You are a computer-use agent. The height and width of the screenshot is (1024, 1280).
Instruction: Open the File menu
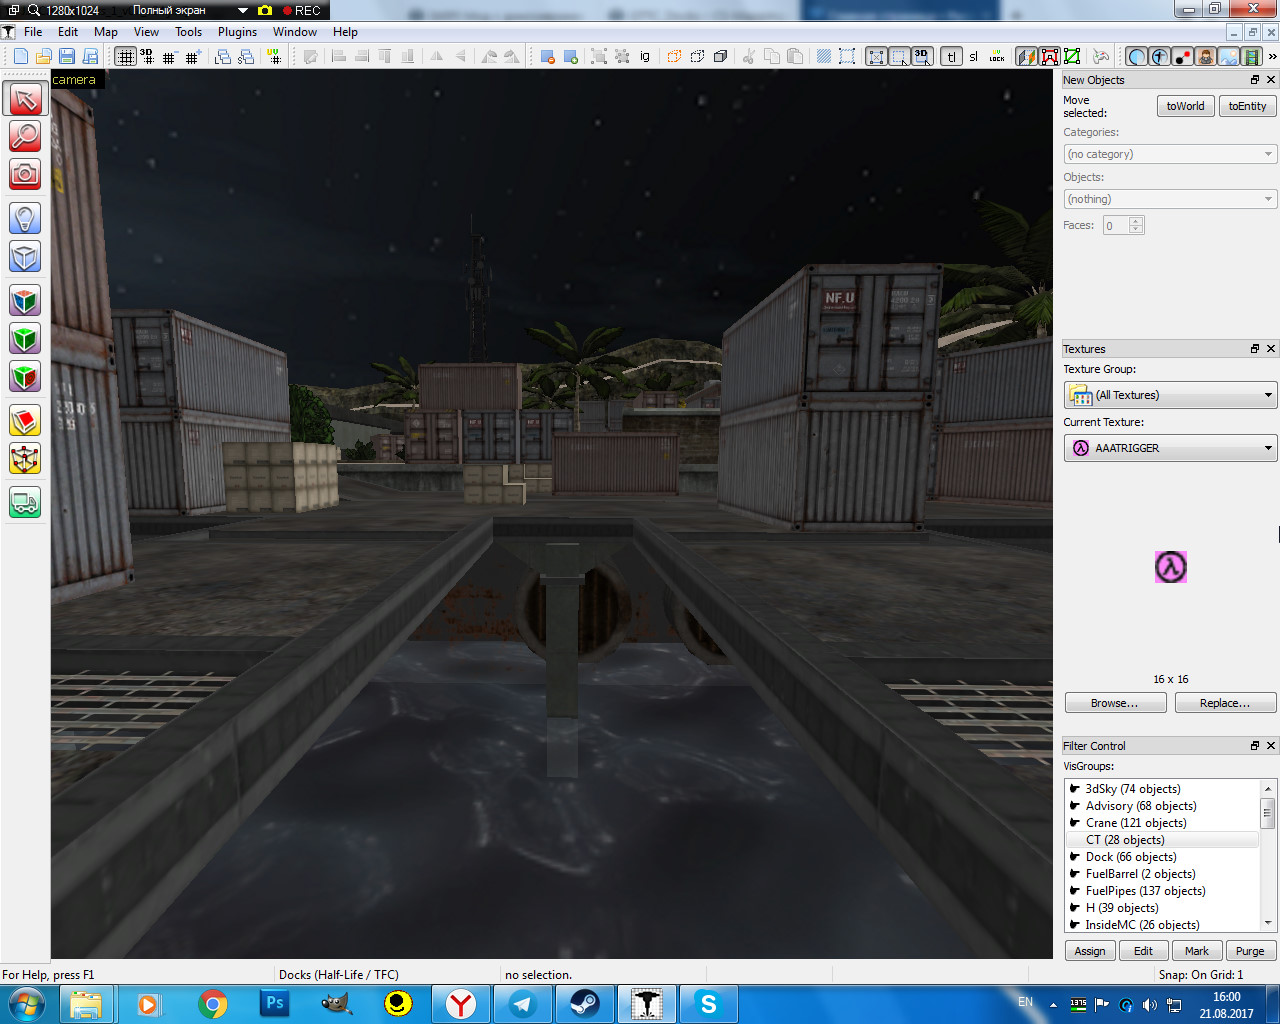click(x=33, y=32)
